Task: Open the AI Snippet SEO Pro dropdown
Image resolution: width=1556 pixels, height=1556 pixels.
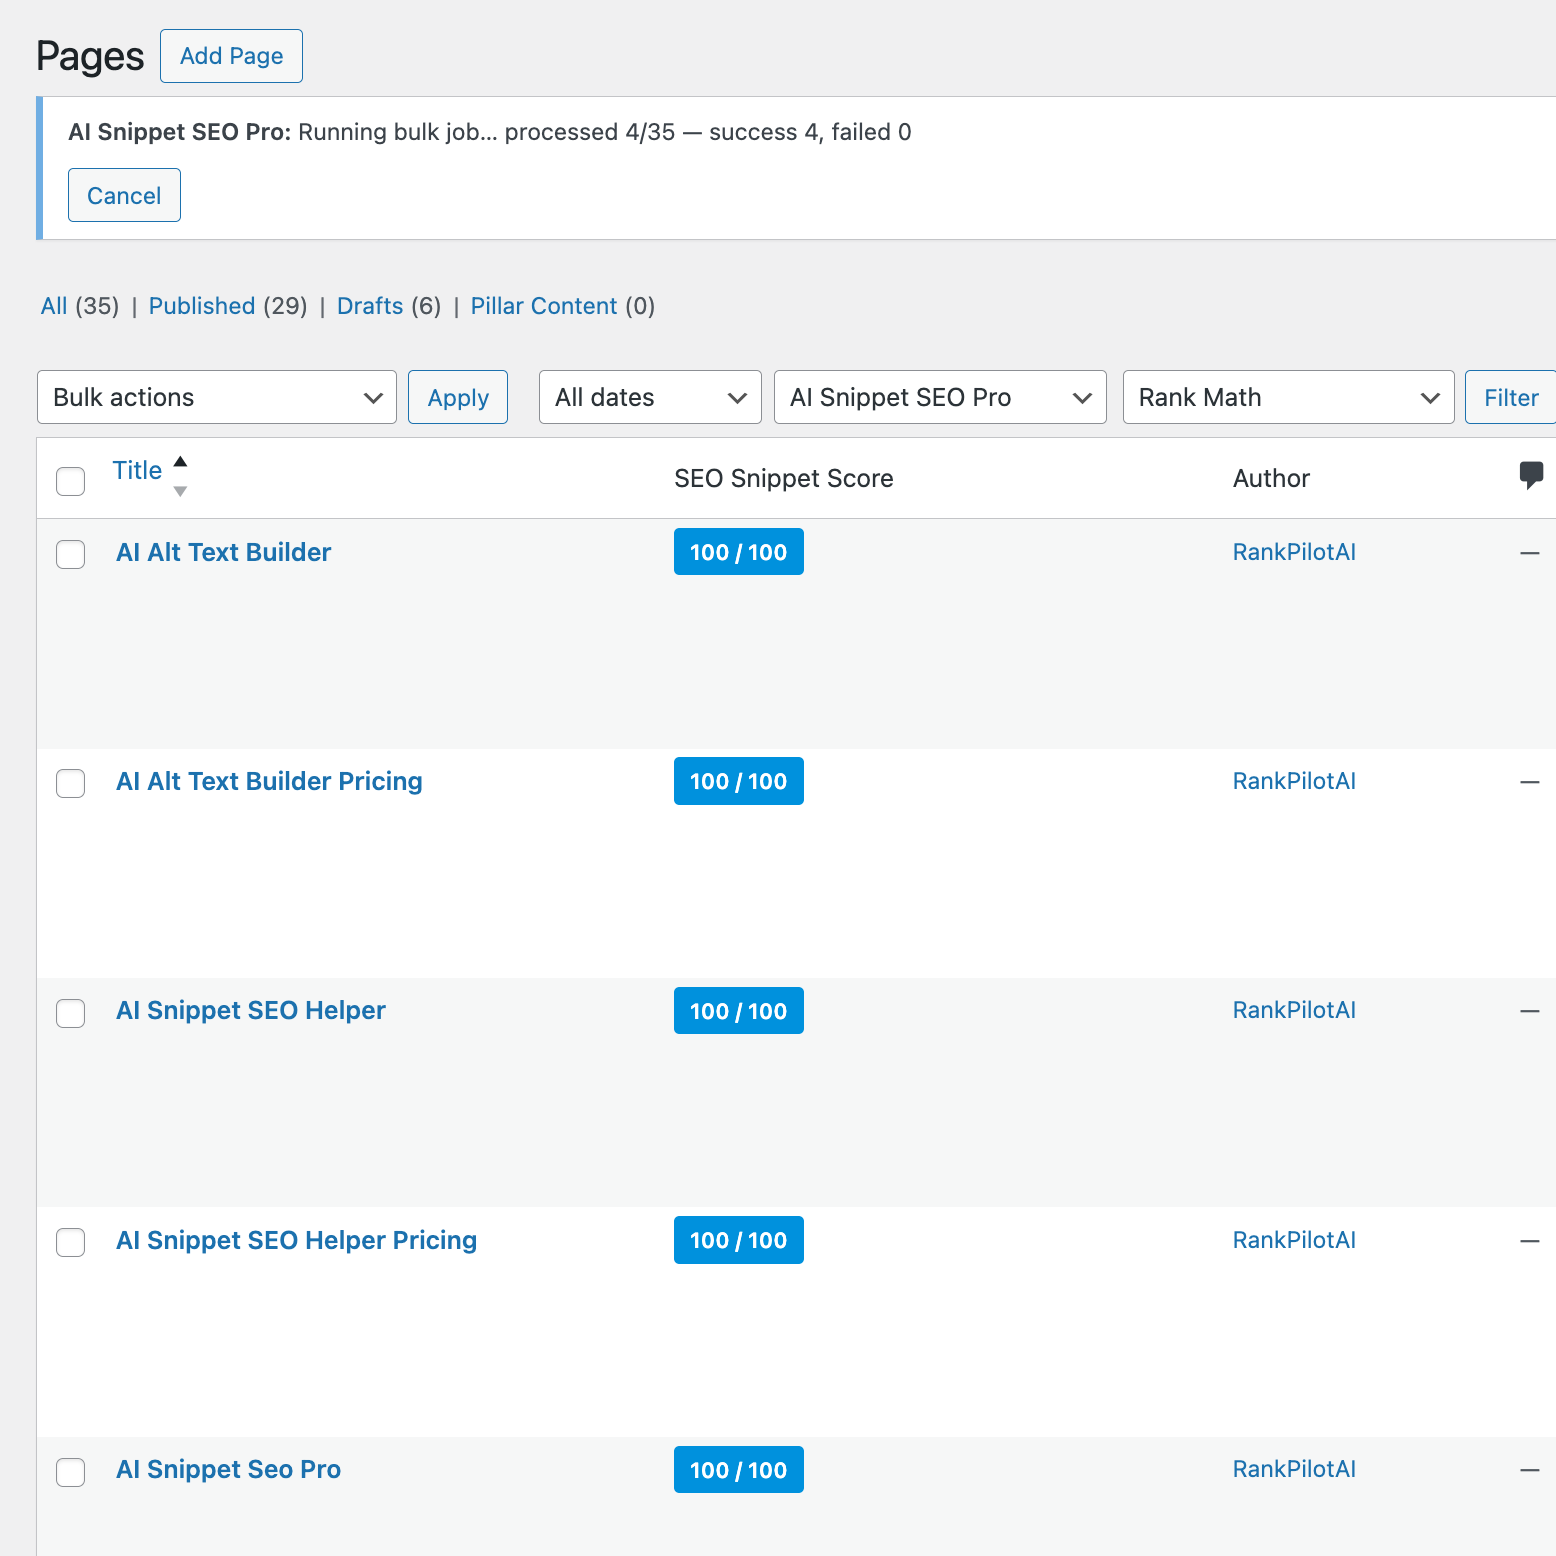Action: coord(940,397)
